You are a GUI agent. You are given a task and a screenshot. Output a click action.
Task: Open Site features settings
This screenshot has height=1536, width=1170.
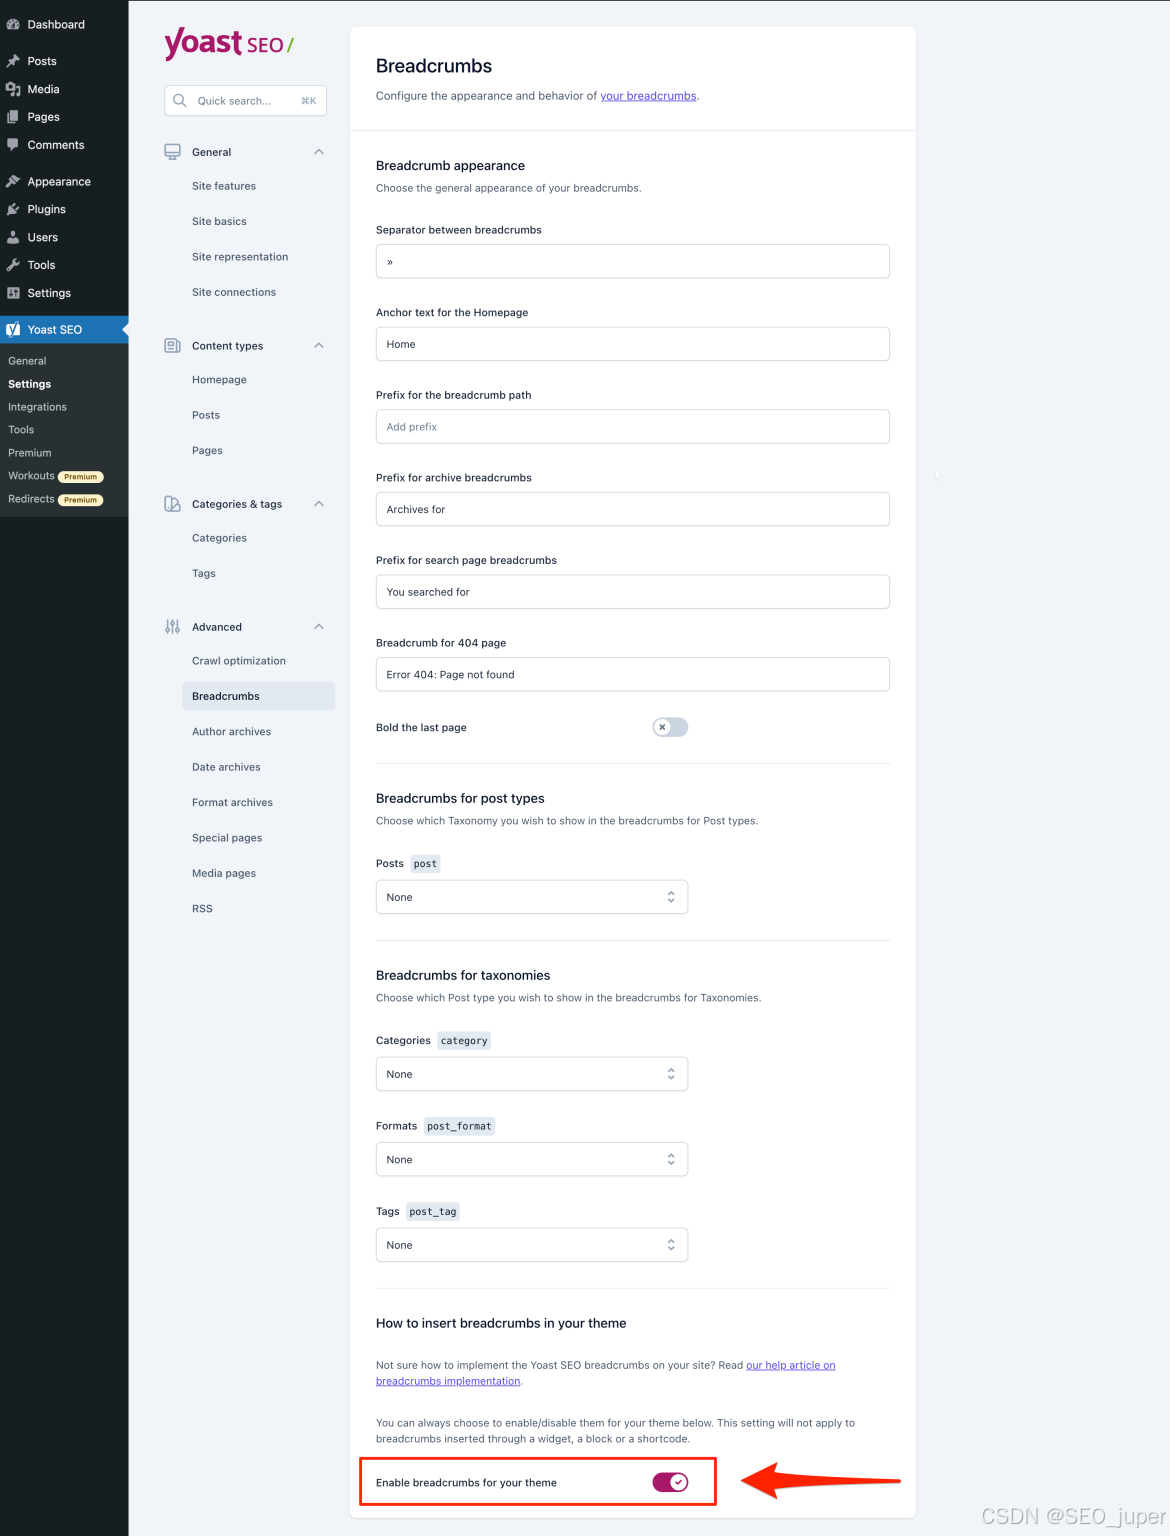[224, 186]
